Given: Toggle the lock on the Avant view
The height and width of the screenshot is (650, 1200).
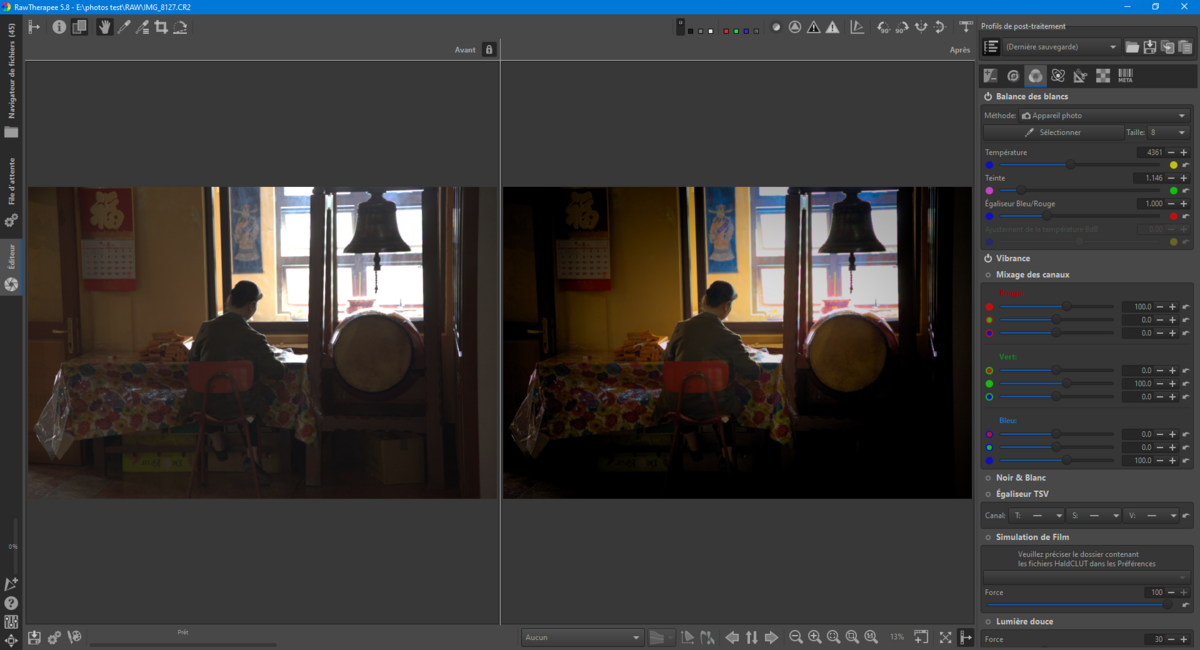Looking at the screenshot, I should tap(489, 49).
